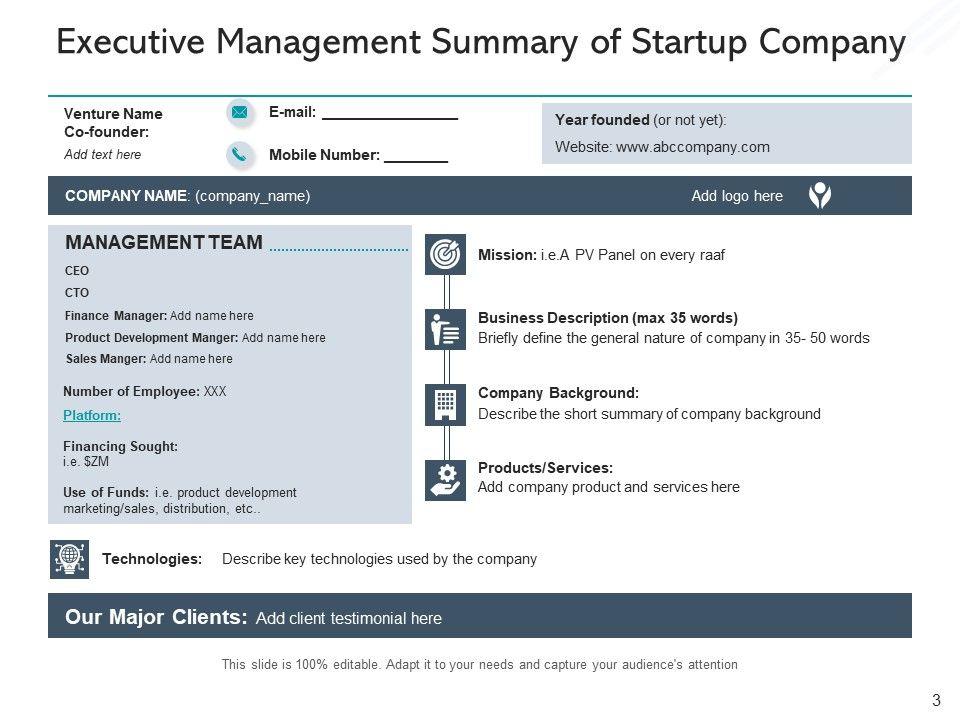Select the slide title heading
The height and width of the screenshot is (720, 960).
point(480,43)
